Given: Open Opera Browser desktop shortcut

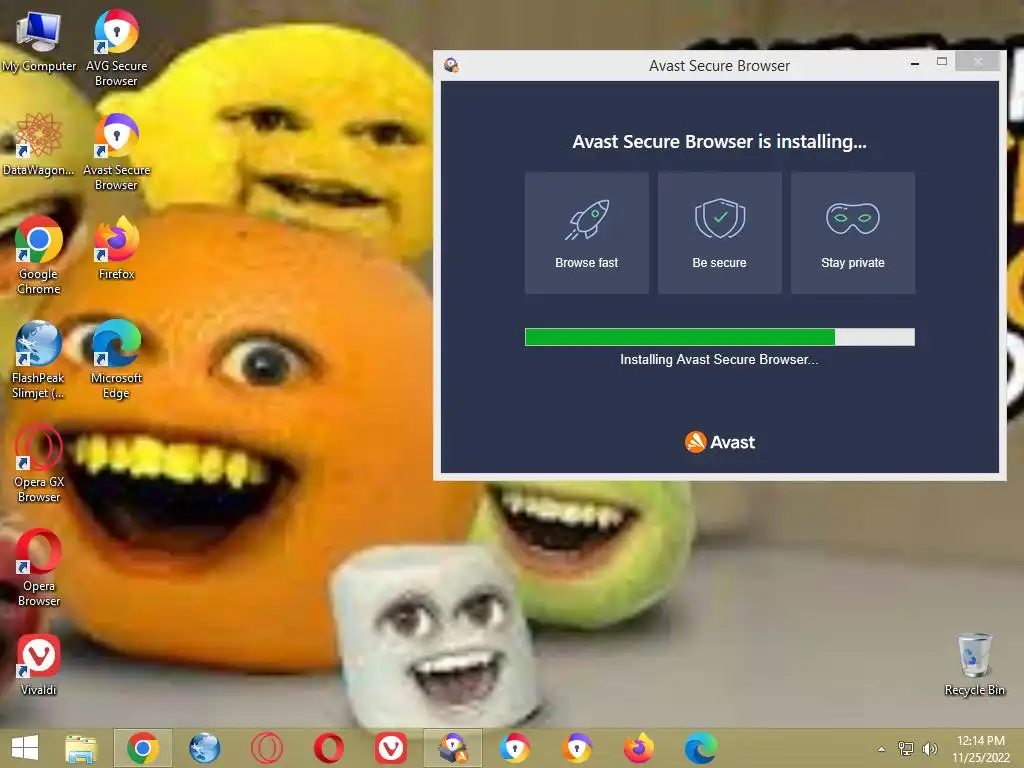Looking at the screenshot, I should point(39,567).
